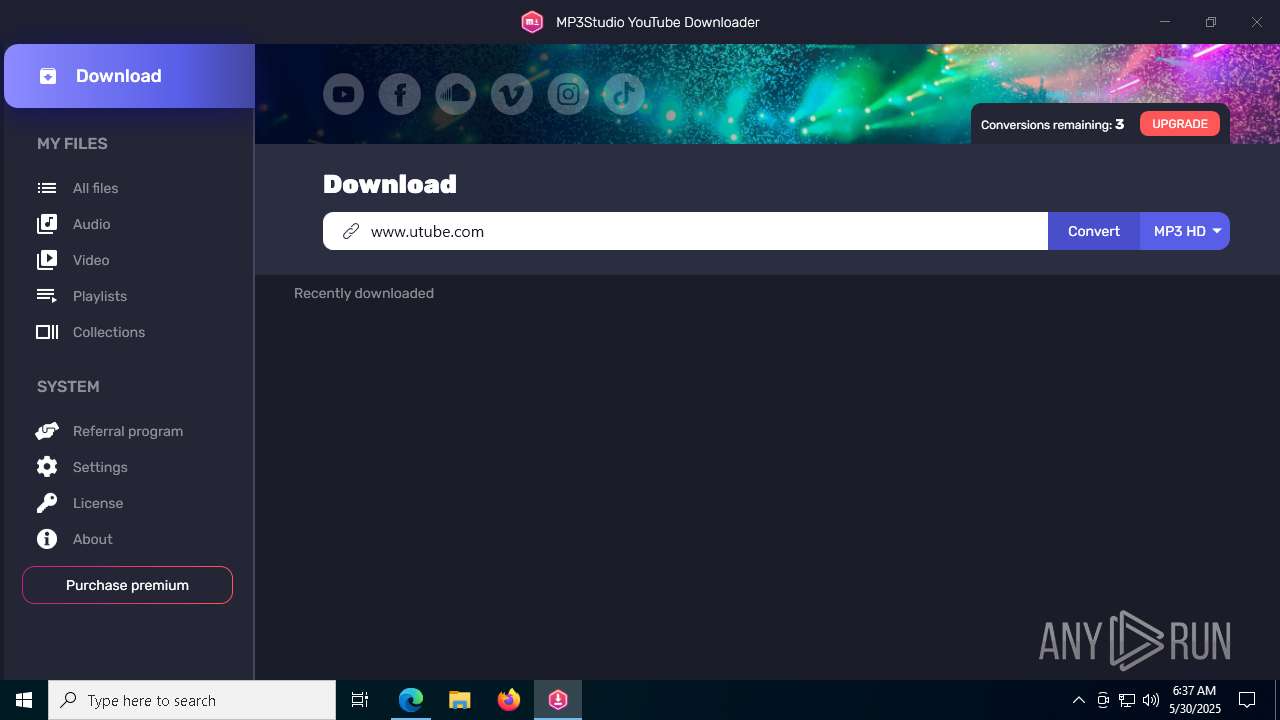This screenshot has height=720, width=1280.
Task: Restore down the MP3Studio window
Action: point(1211,22)
